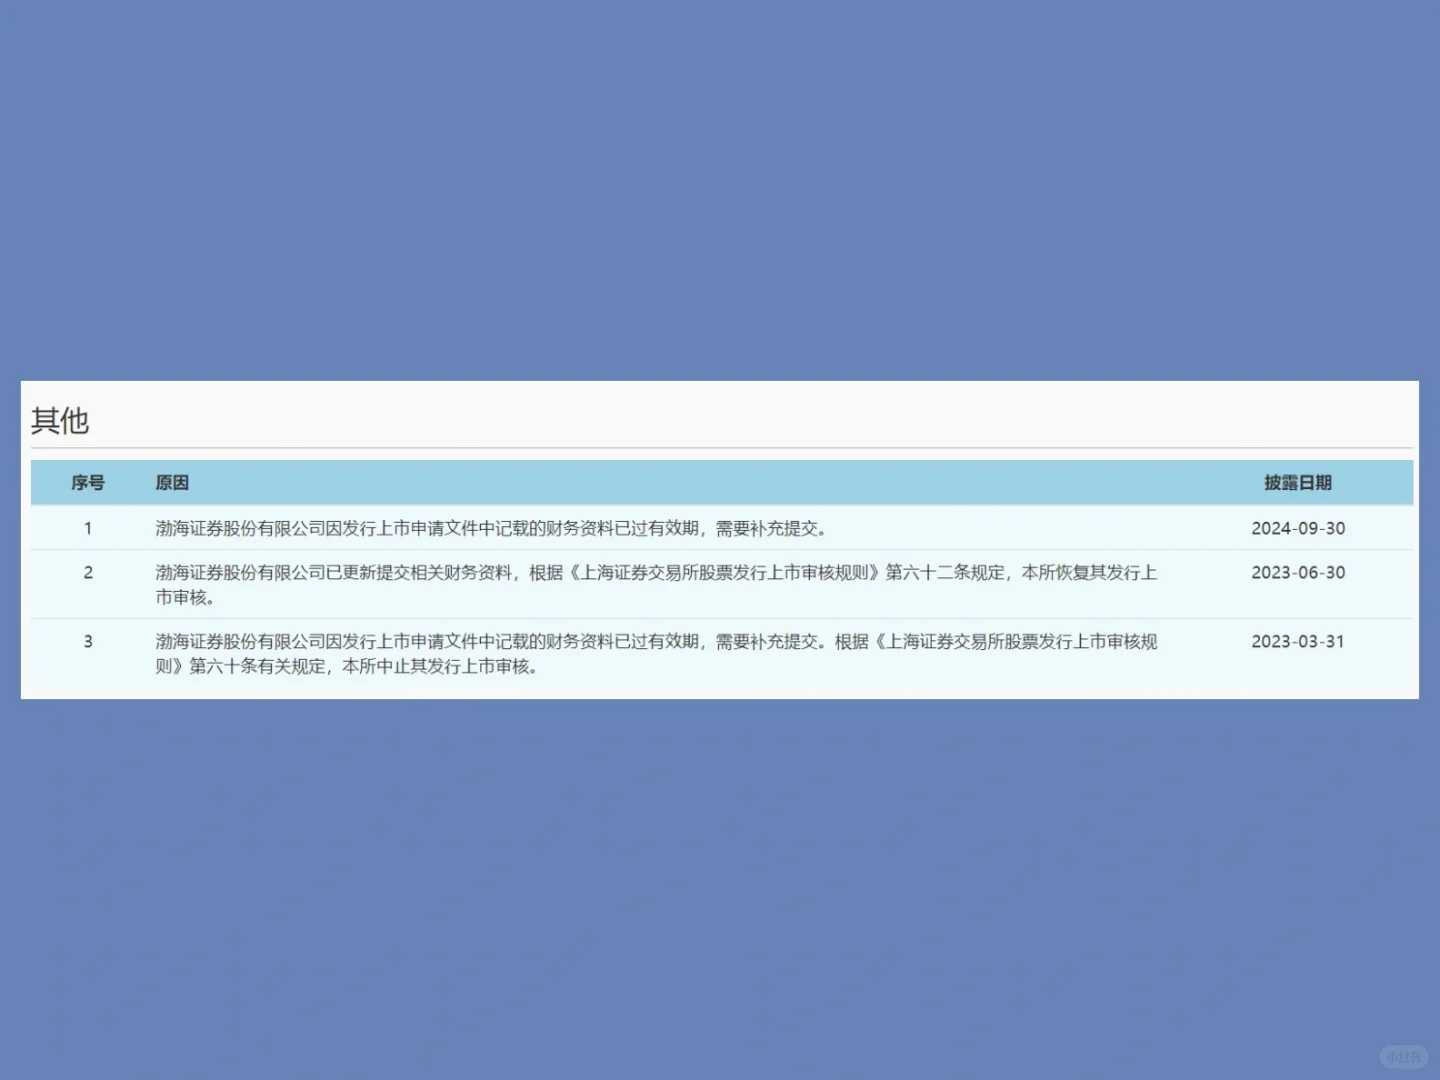Click reason text ending 需要补充提交。 in row 1
1440x1080 pixels.
[491, 528]
